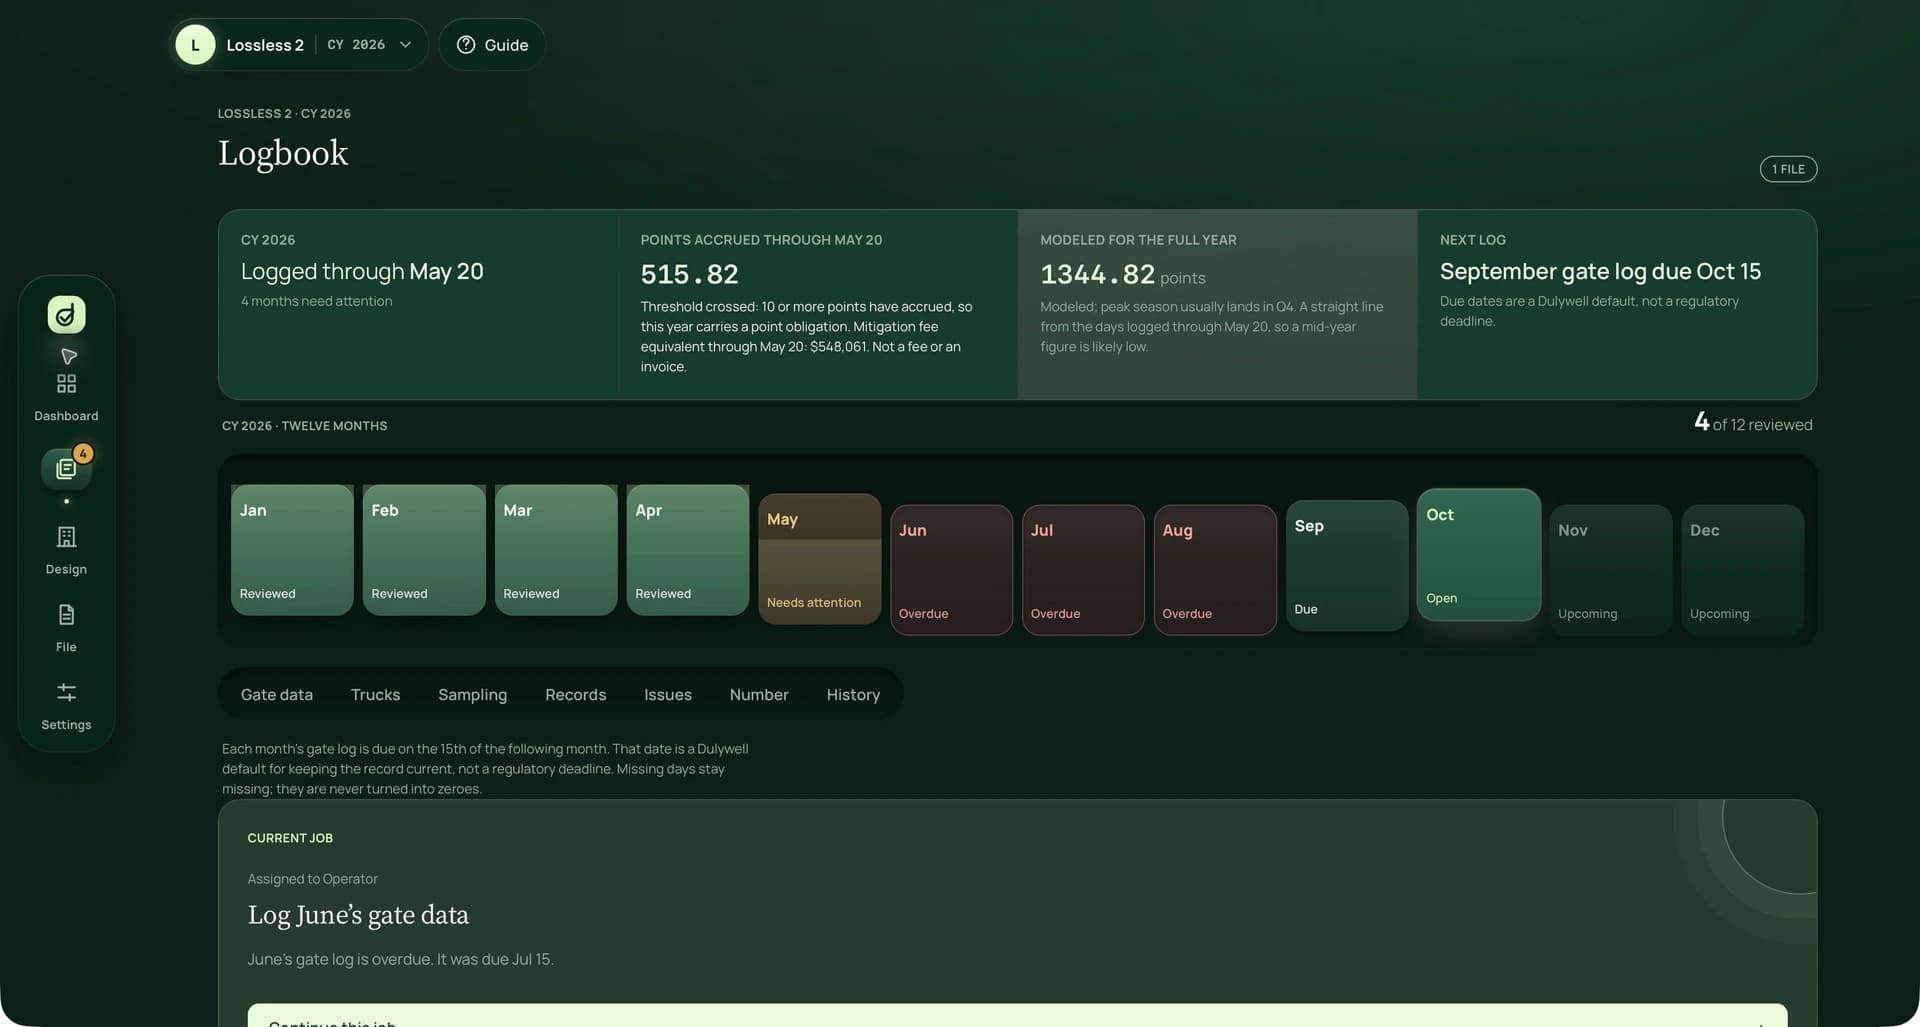Open the Dashboard grid icon
1920x1027 pixels.
point(66,384)
